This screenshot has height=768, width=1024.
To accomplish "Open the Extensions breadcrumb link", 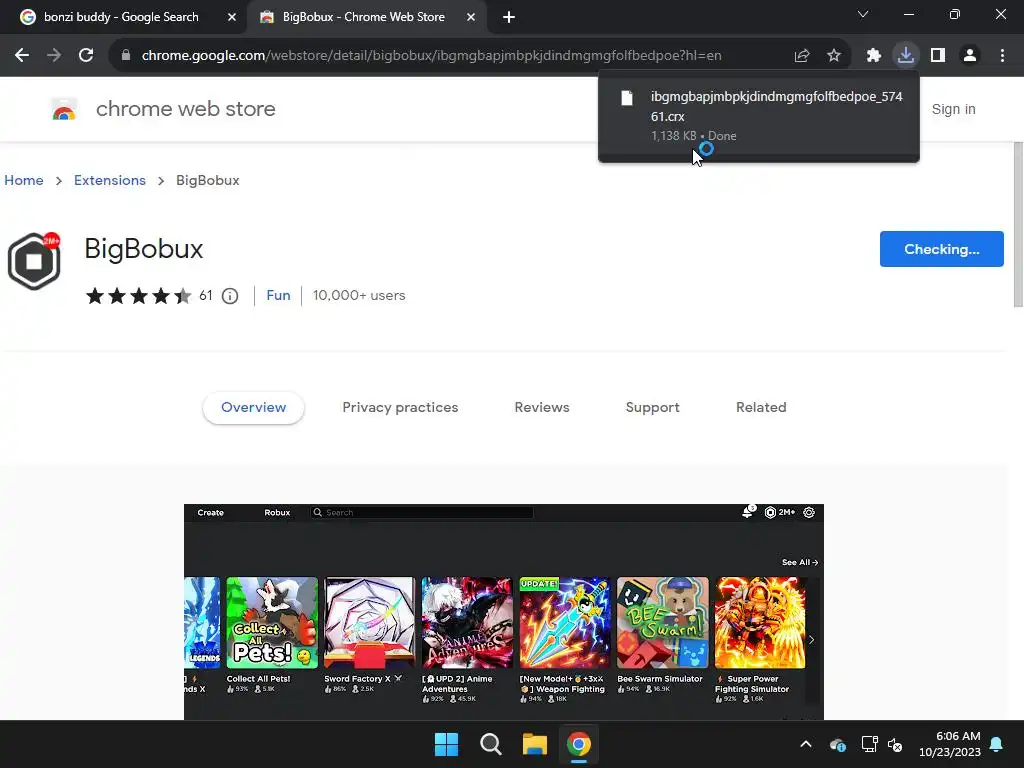I will pyautogui.click(x=110, y=180).
